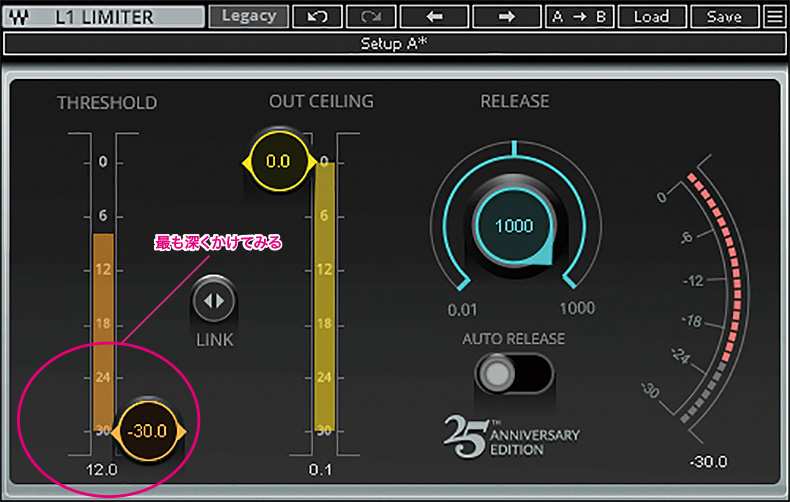Redo the last change
Image resolution: width=790 pixels, height=502 pixels.
(x=371, y=17)
